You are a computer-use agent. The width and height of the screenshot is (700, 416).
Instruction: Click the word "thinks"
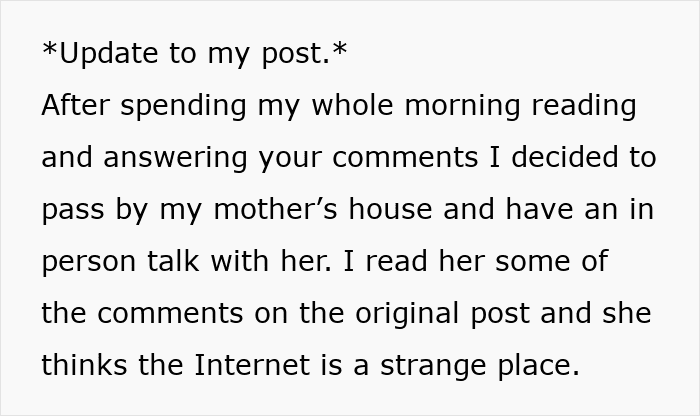pos(83,365)
